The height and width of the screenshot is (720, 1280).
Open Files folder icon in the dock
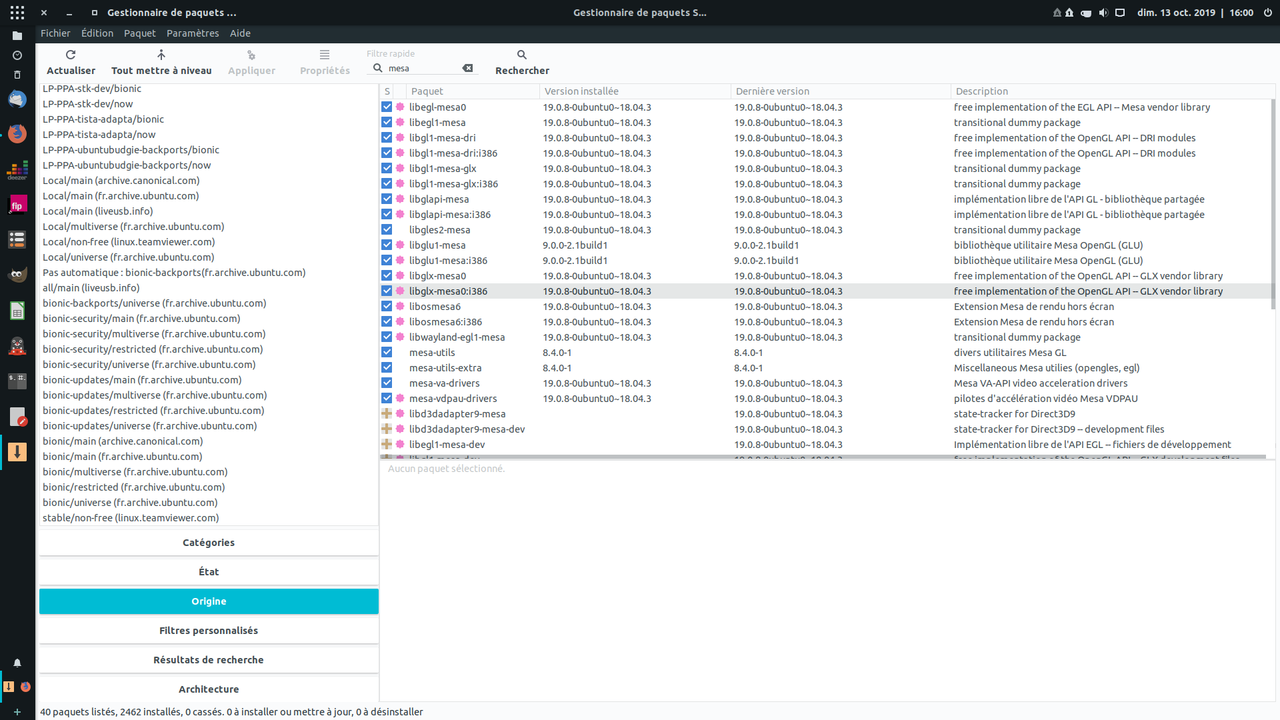click(x=17, y=36)
